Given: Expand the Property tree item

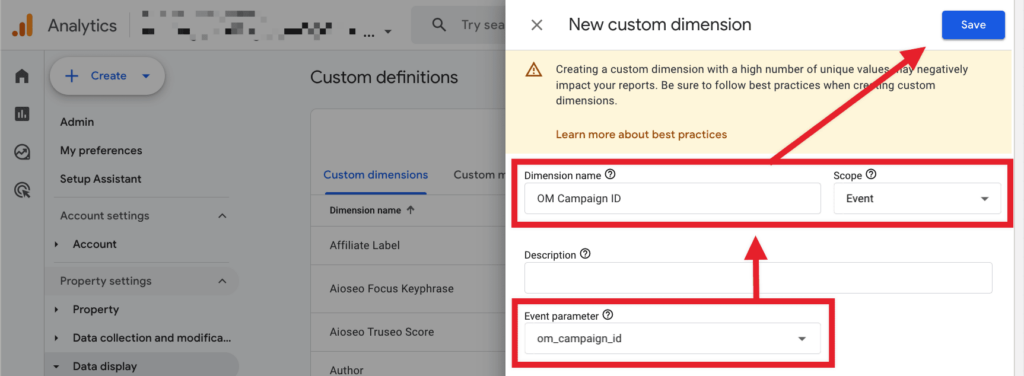Looking at the screenshot, I should (57, 309).
